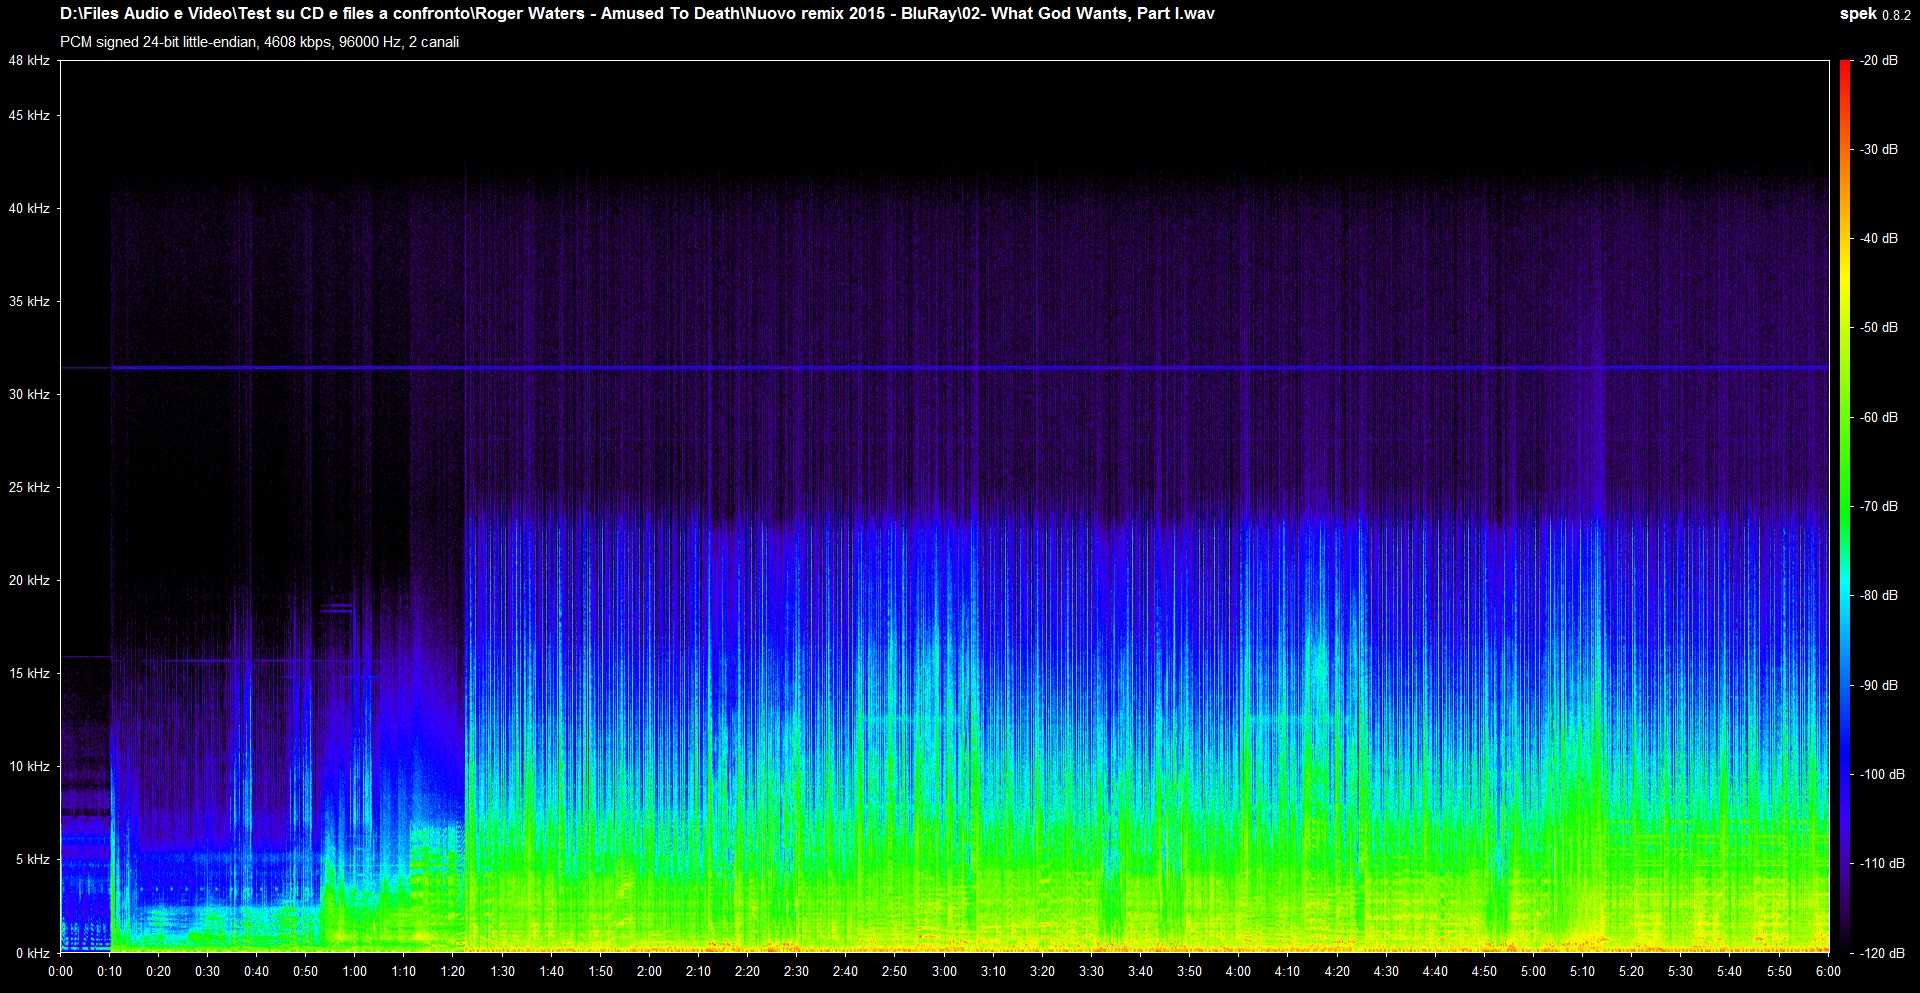Click the 6:00 time axis label
Image resolution: width=1920 pixels, height=993 pixels.
pyautogui.click(x=1828, y=972)
